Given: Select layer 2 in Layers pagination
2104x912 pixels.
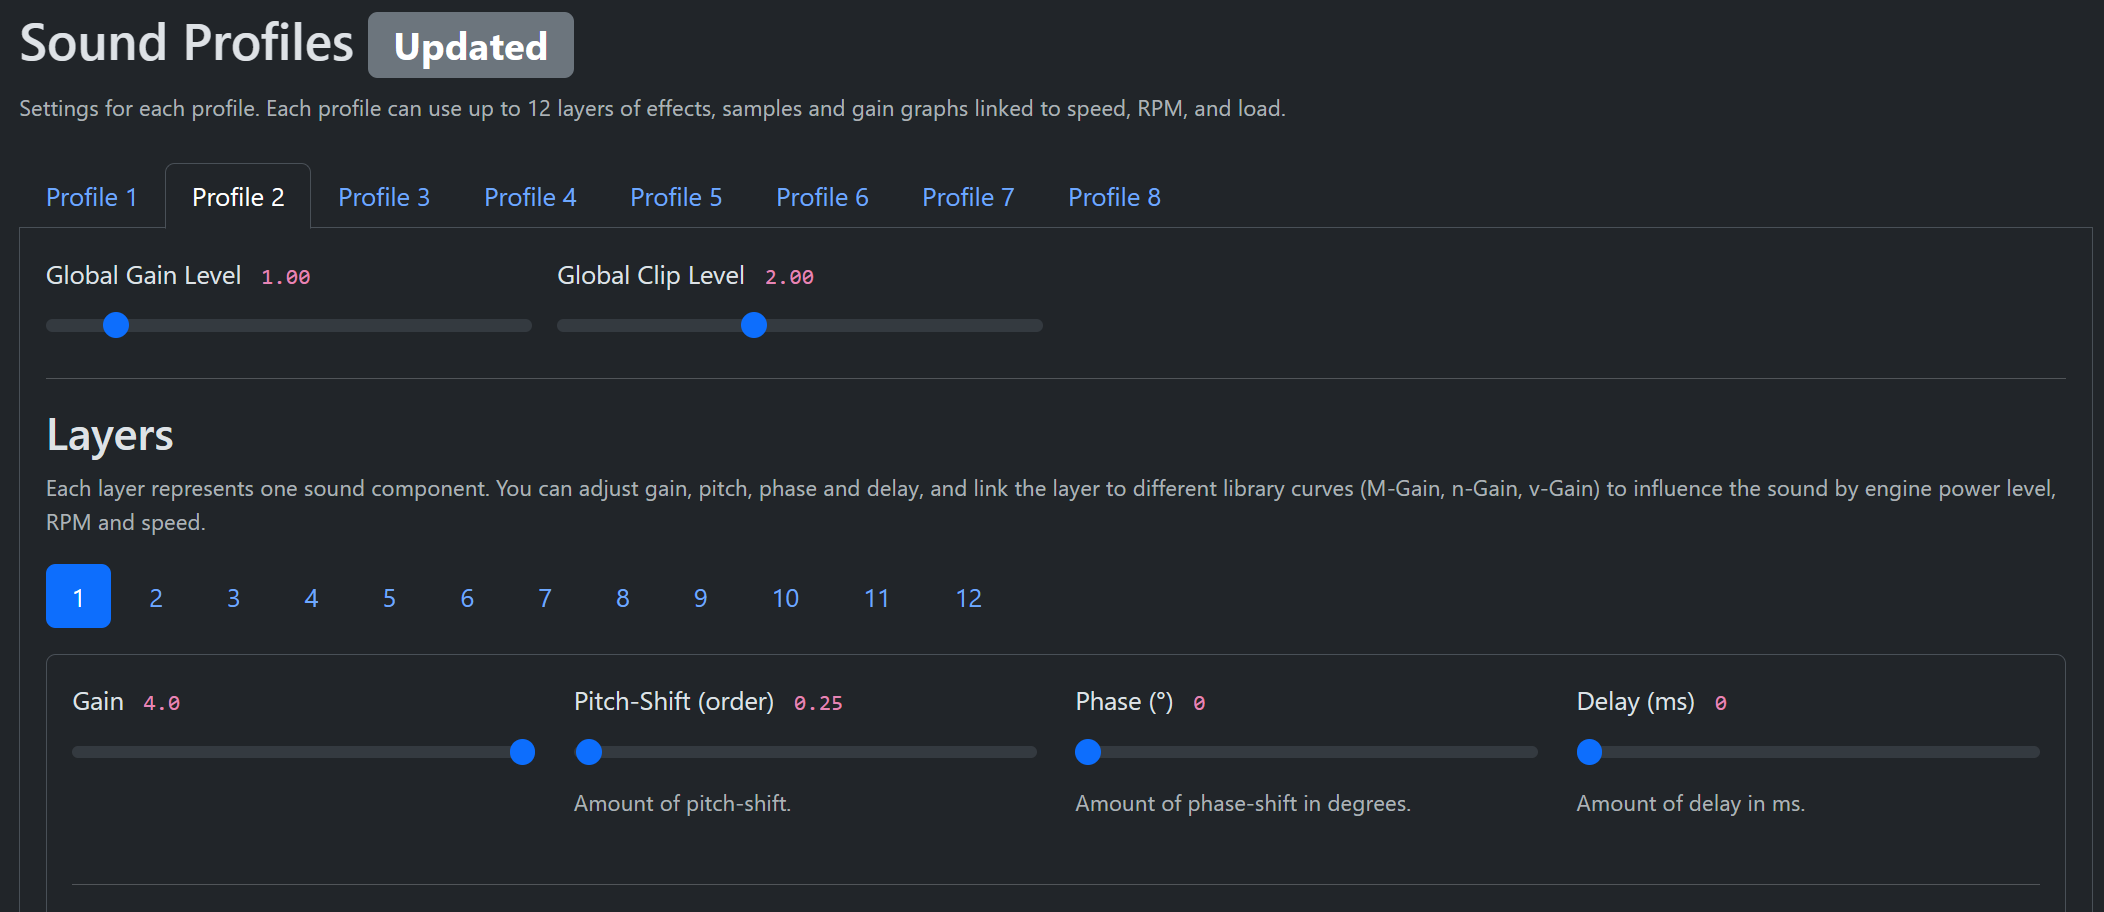Looking at the screenshot, I should click(x=156, y=598).
